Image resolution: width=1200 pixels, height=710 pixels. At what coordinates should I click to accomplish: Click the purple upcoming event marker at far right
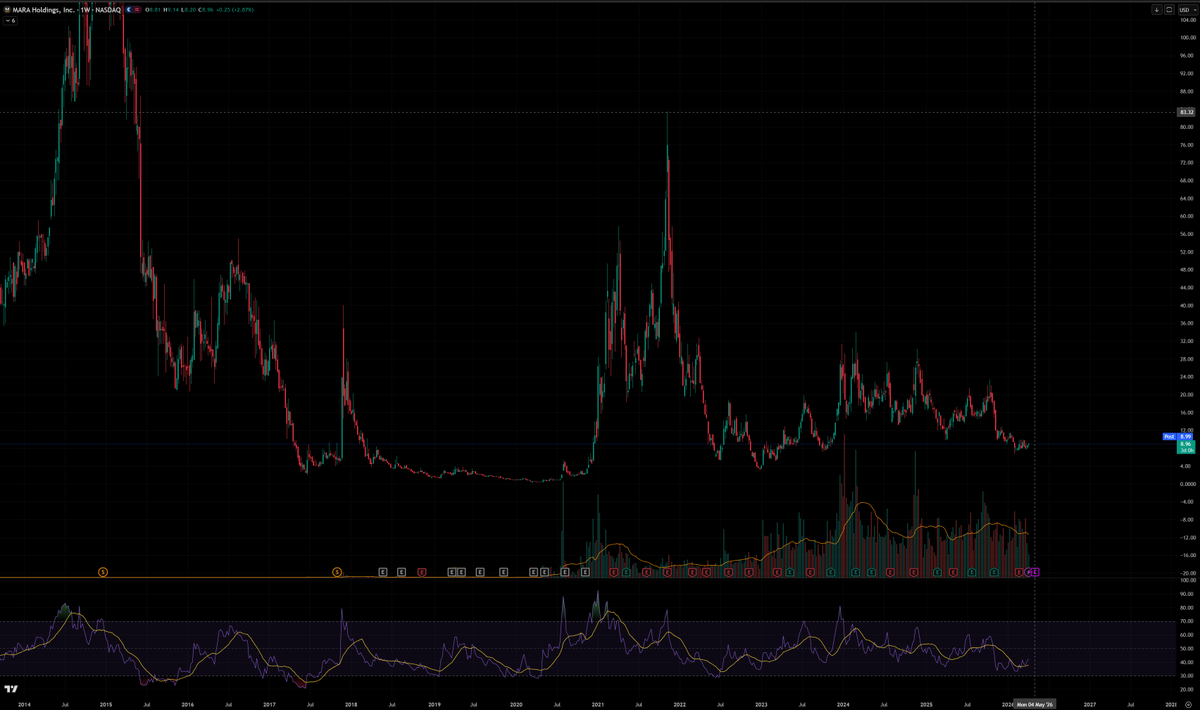[x=1036, y=571]
